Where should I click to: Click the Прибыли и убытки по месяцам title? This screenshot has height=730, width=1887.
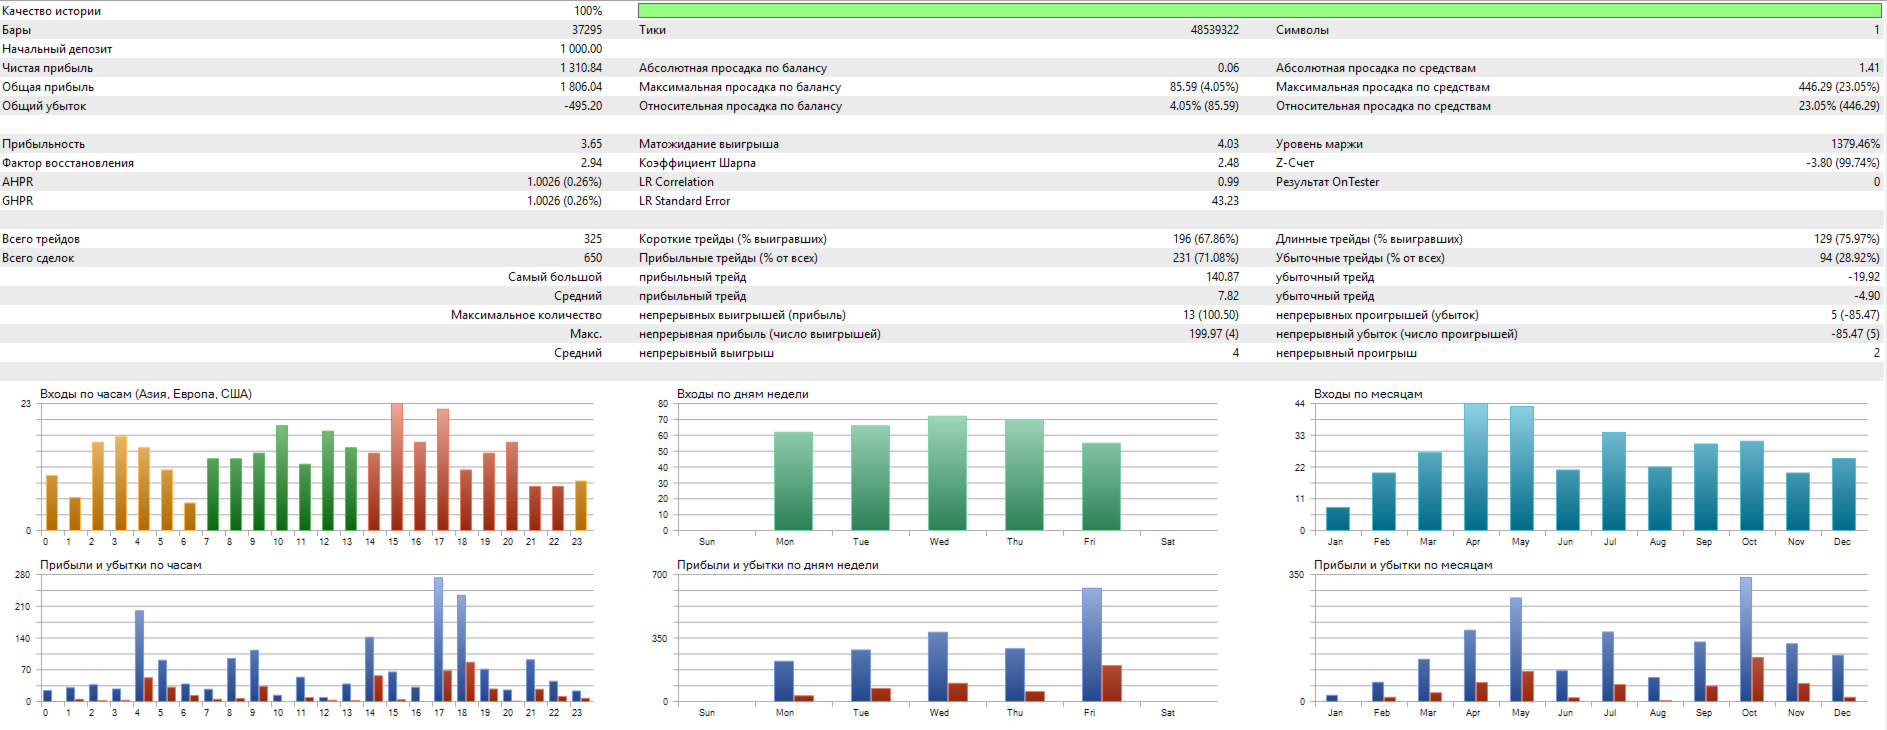click(1402, 565)
